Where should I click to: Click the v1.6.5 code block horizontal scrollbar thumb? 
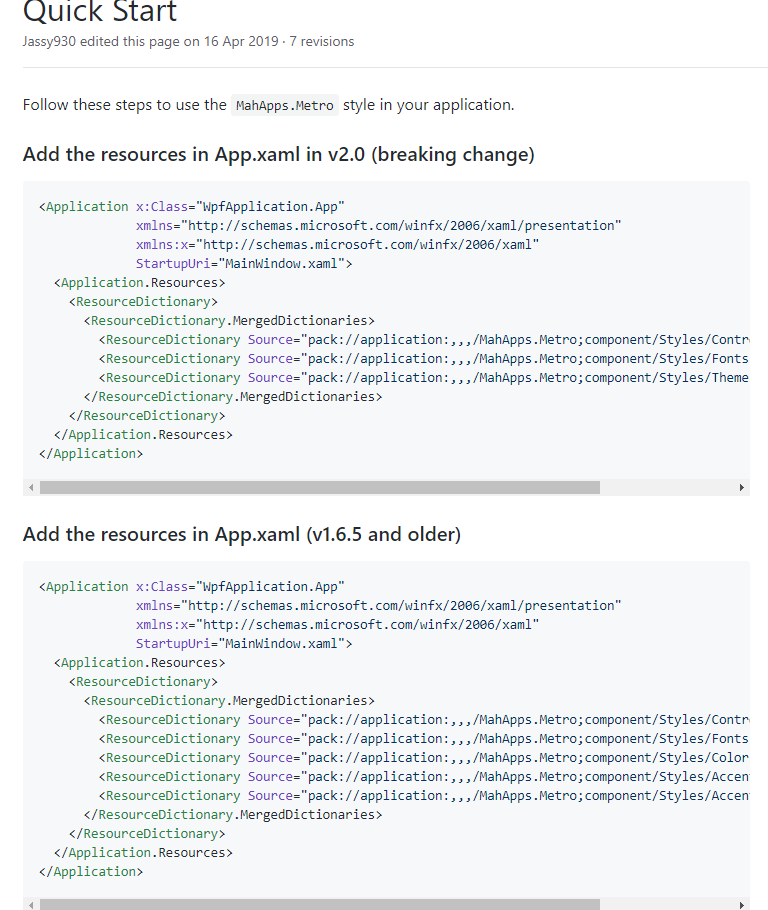pyautogui.click(x=320, y=905)
